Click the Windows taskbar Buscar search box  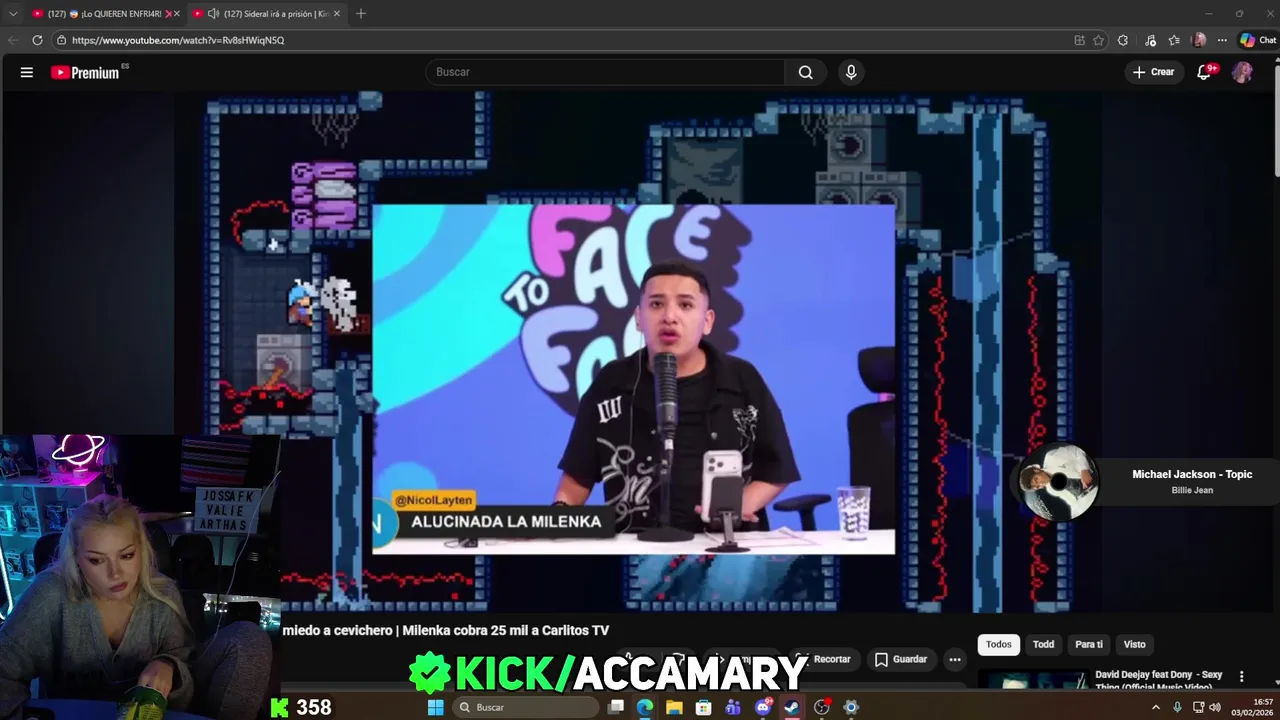(x=525, y=707)
